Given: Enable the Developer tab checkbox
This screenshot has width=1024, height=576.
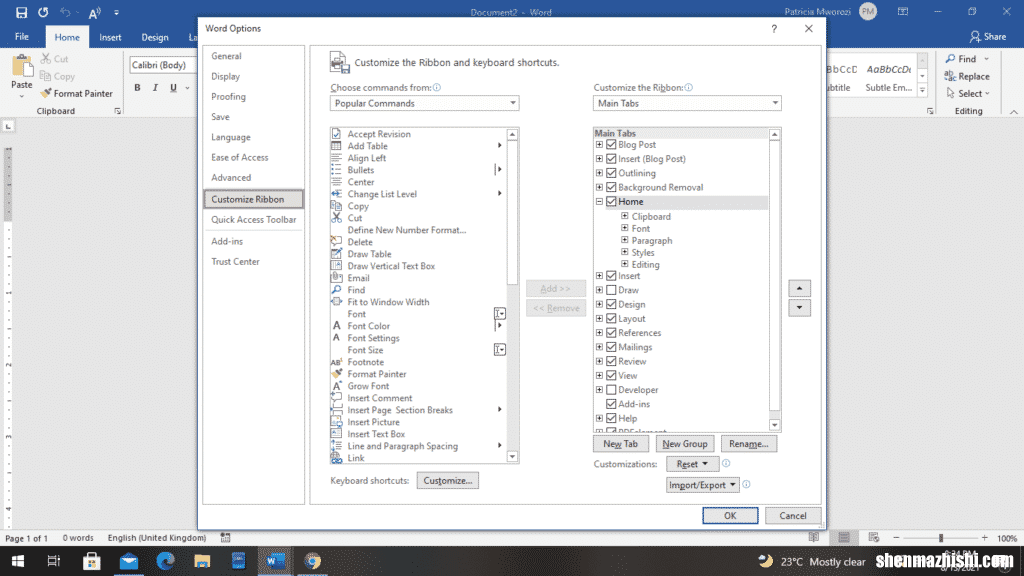Looking at the screenshot, I should [x=611, y=390].
